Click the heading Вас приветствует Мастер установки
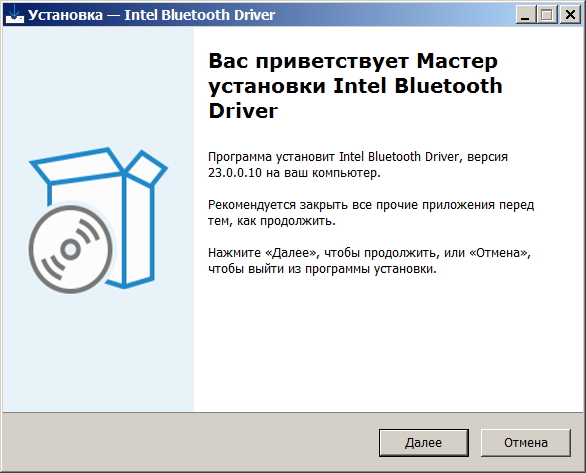586x473 pixels. (355, 73)
